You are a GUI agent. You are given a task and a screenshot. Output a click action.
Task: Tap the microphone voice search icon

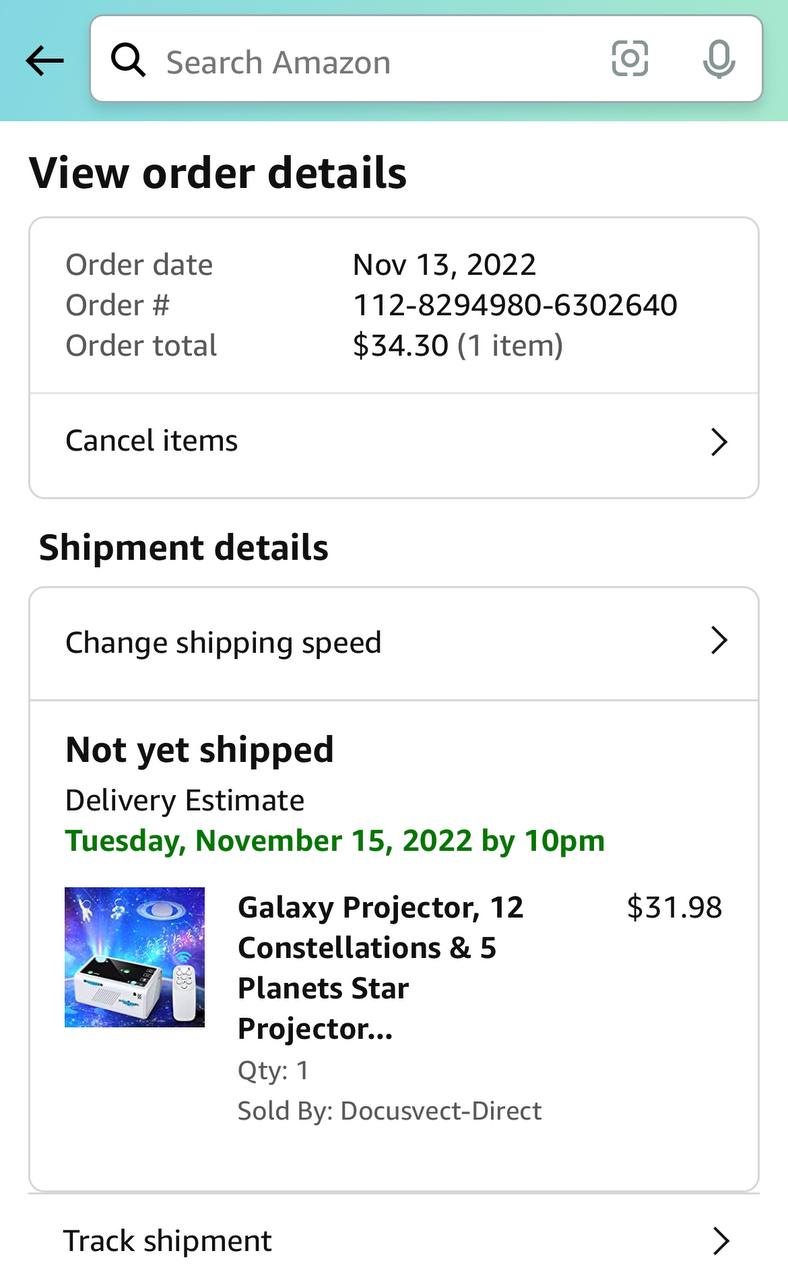pos(718,60)
